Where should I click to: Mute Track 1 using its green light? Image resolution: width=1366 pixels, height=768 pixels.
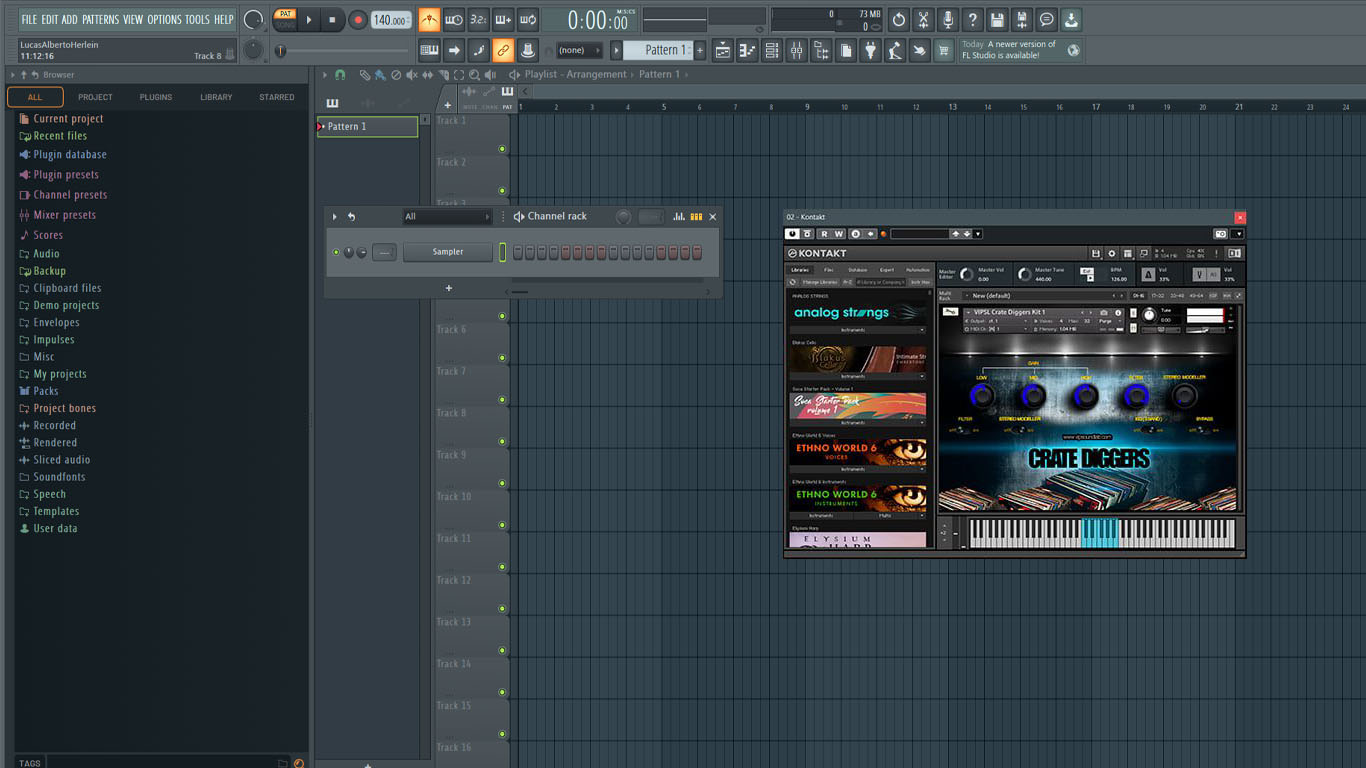pyautogui.click(x=502, y=149)
